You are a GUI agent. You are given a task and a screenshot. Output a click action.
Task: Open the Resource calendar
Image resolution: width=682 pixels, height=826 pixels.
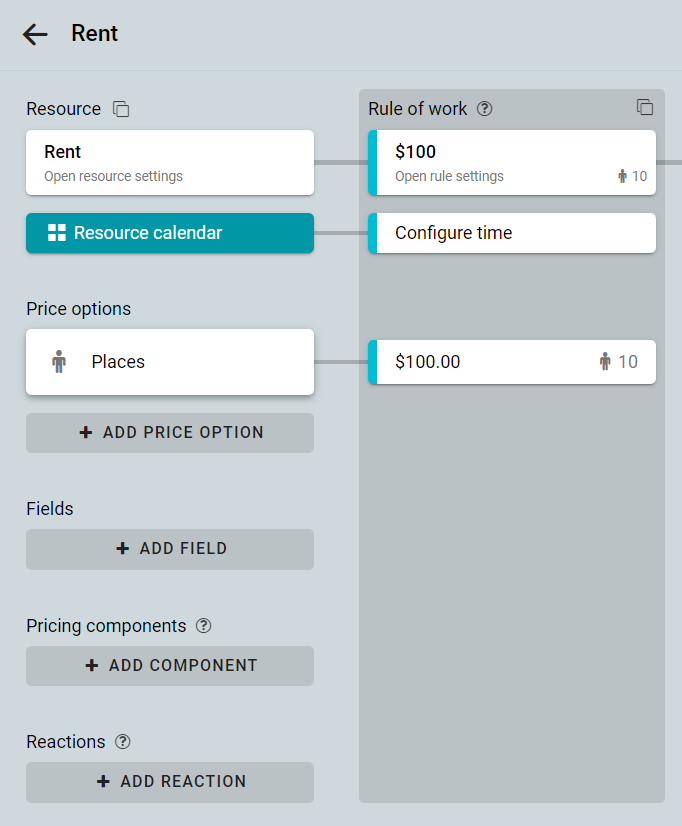coord(170,233)
